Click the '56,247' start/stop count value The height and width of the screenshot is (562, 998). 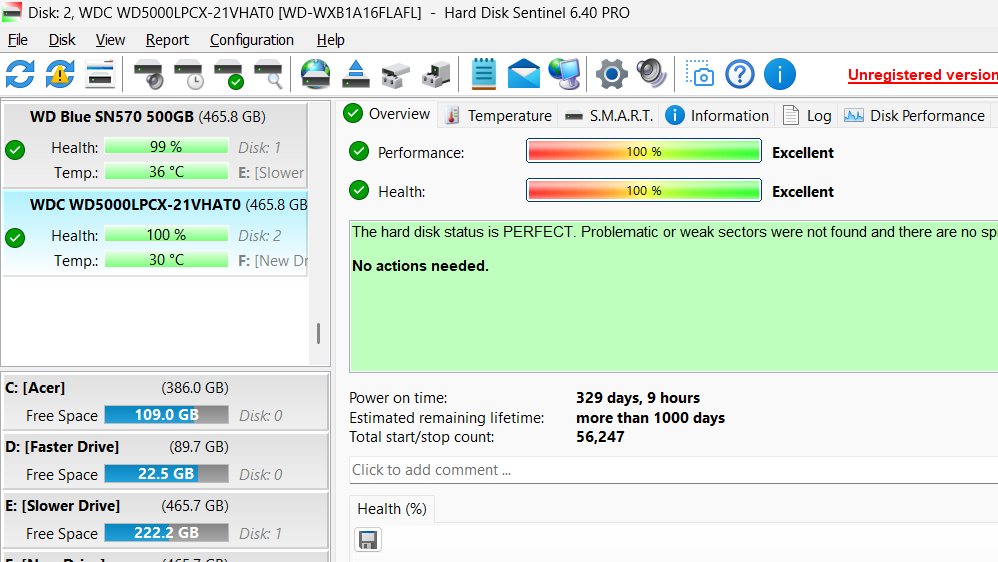point(600,437)
